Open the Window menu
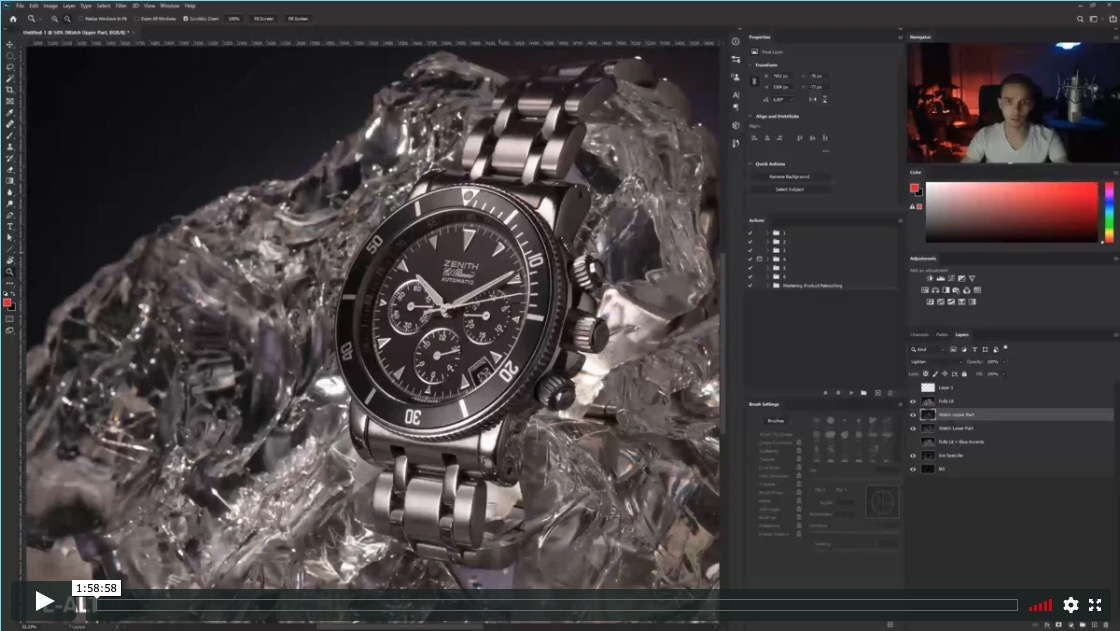 [x=169, y=6]
